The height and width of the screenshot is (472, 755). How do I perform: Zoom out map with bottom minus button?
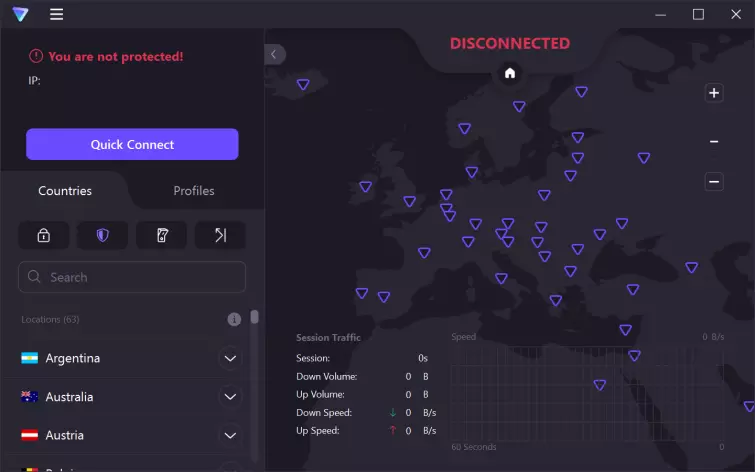click(714, 181)
